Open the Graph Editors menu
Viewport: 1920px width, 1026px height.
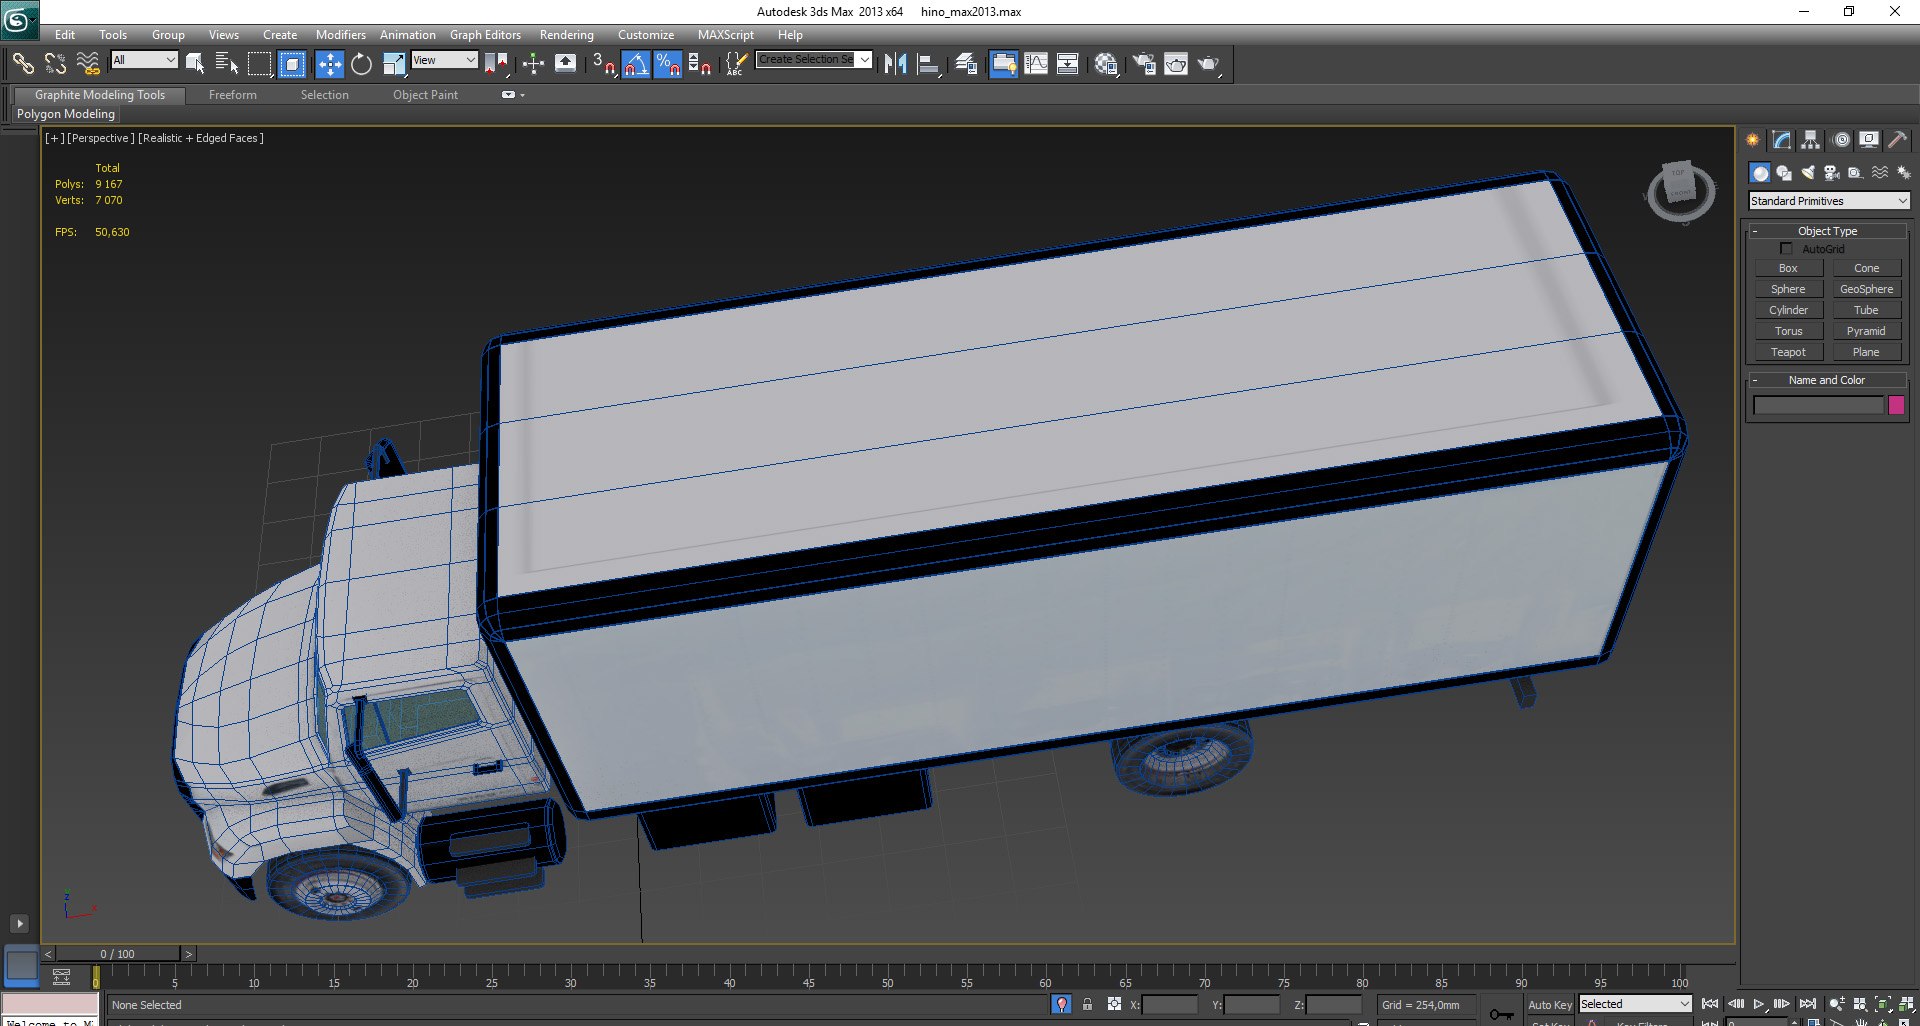(485, 35)
